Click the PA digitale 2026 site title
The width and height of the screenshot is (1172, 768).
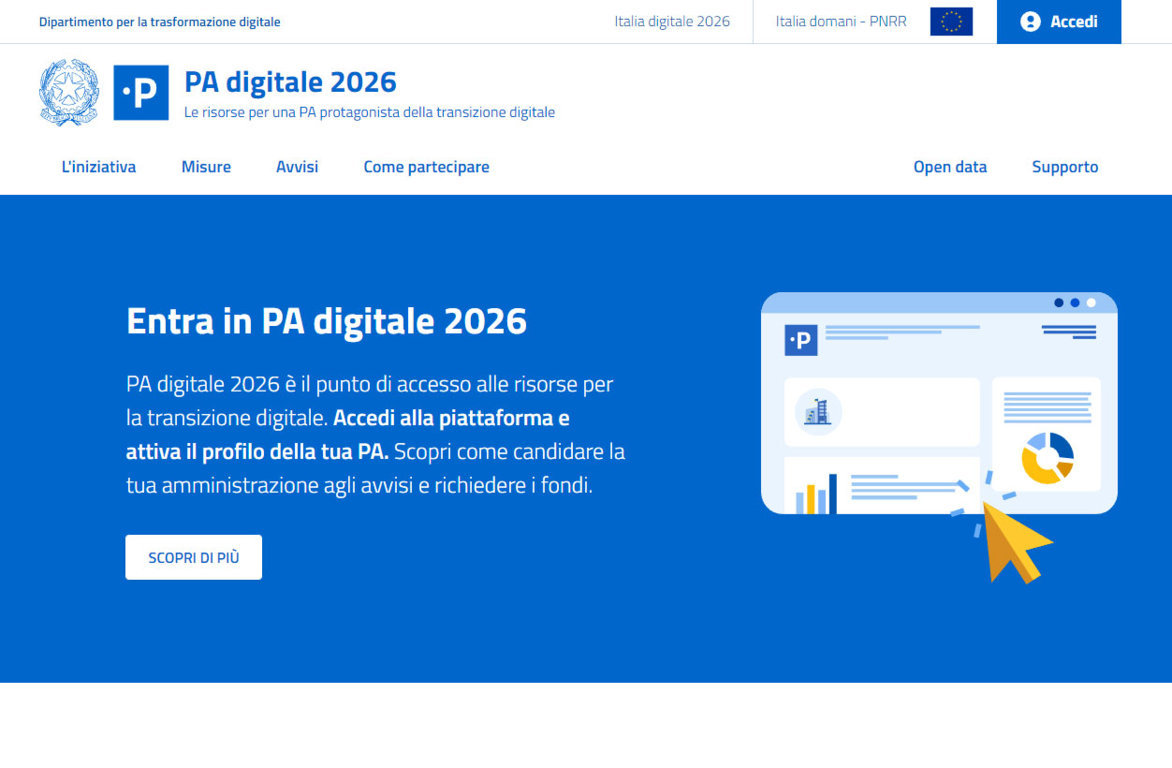pyautogui.click(x=290, y=81)
